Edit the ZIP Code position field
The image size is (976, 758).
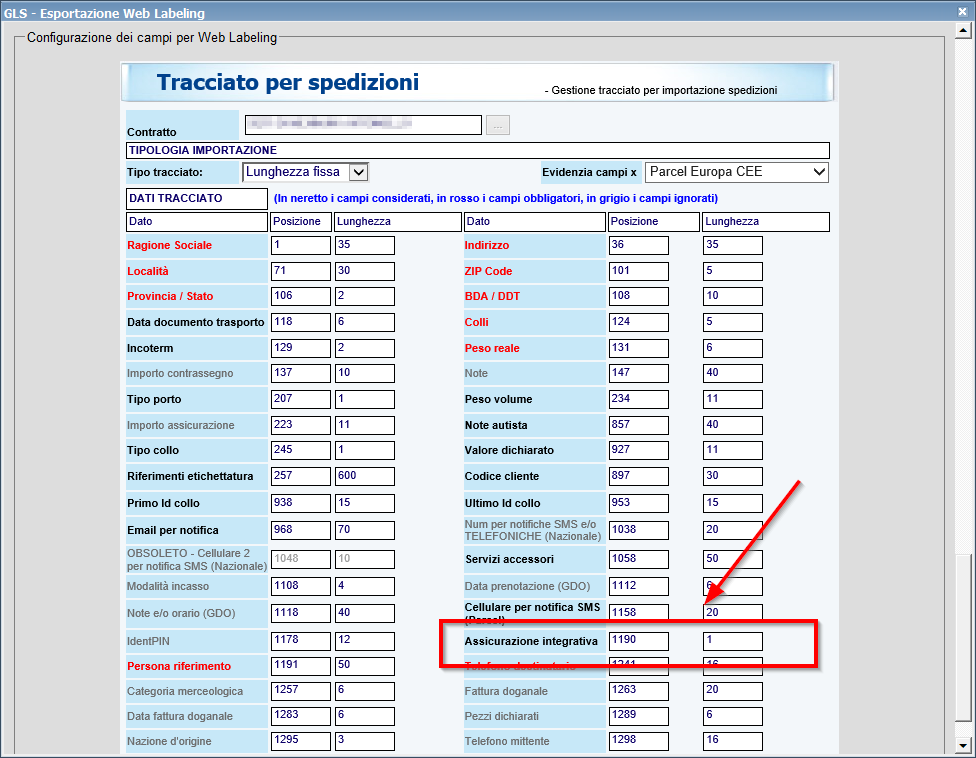639,271
